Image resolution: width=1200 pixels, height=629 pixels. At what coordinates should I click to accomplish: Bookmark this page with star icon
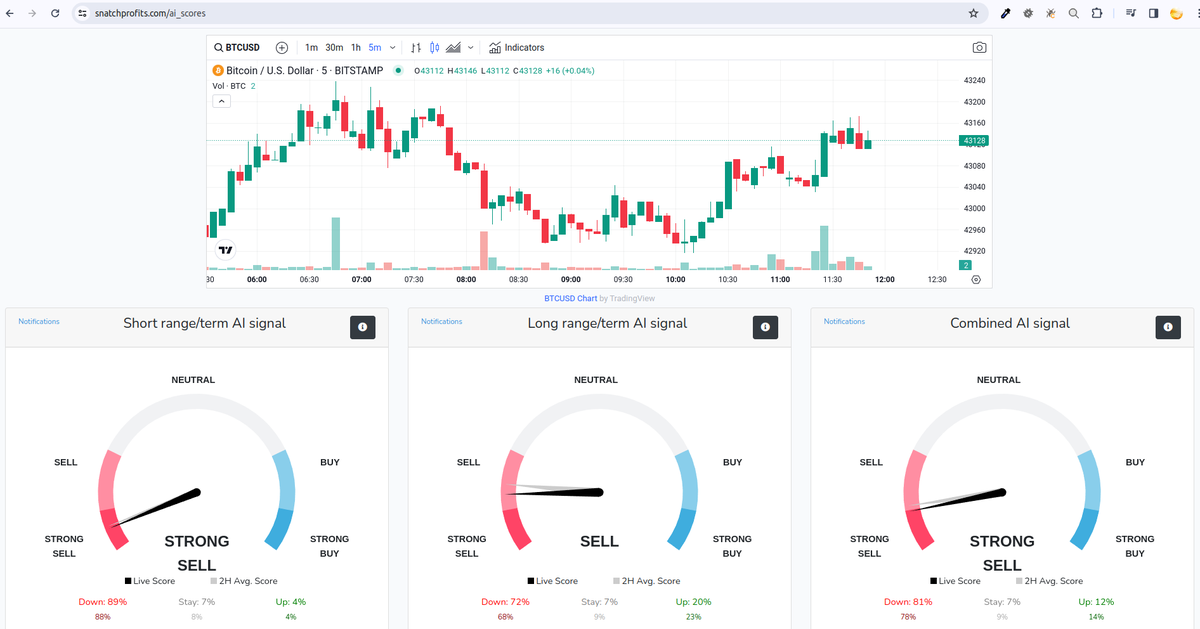click(x=974, y=13)
